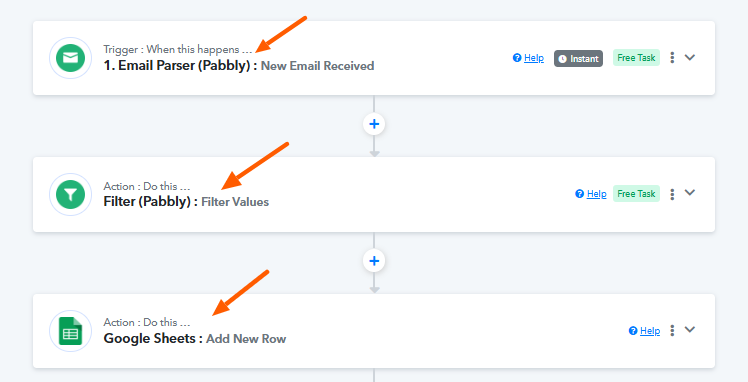Open the three-dot menu for the Filter step
This screenshot has height=382, width=748.
point(672,194)
